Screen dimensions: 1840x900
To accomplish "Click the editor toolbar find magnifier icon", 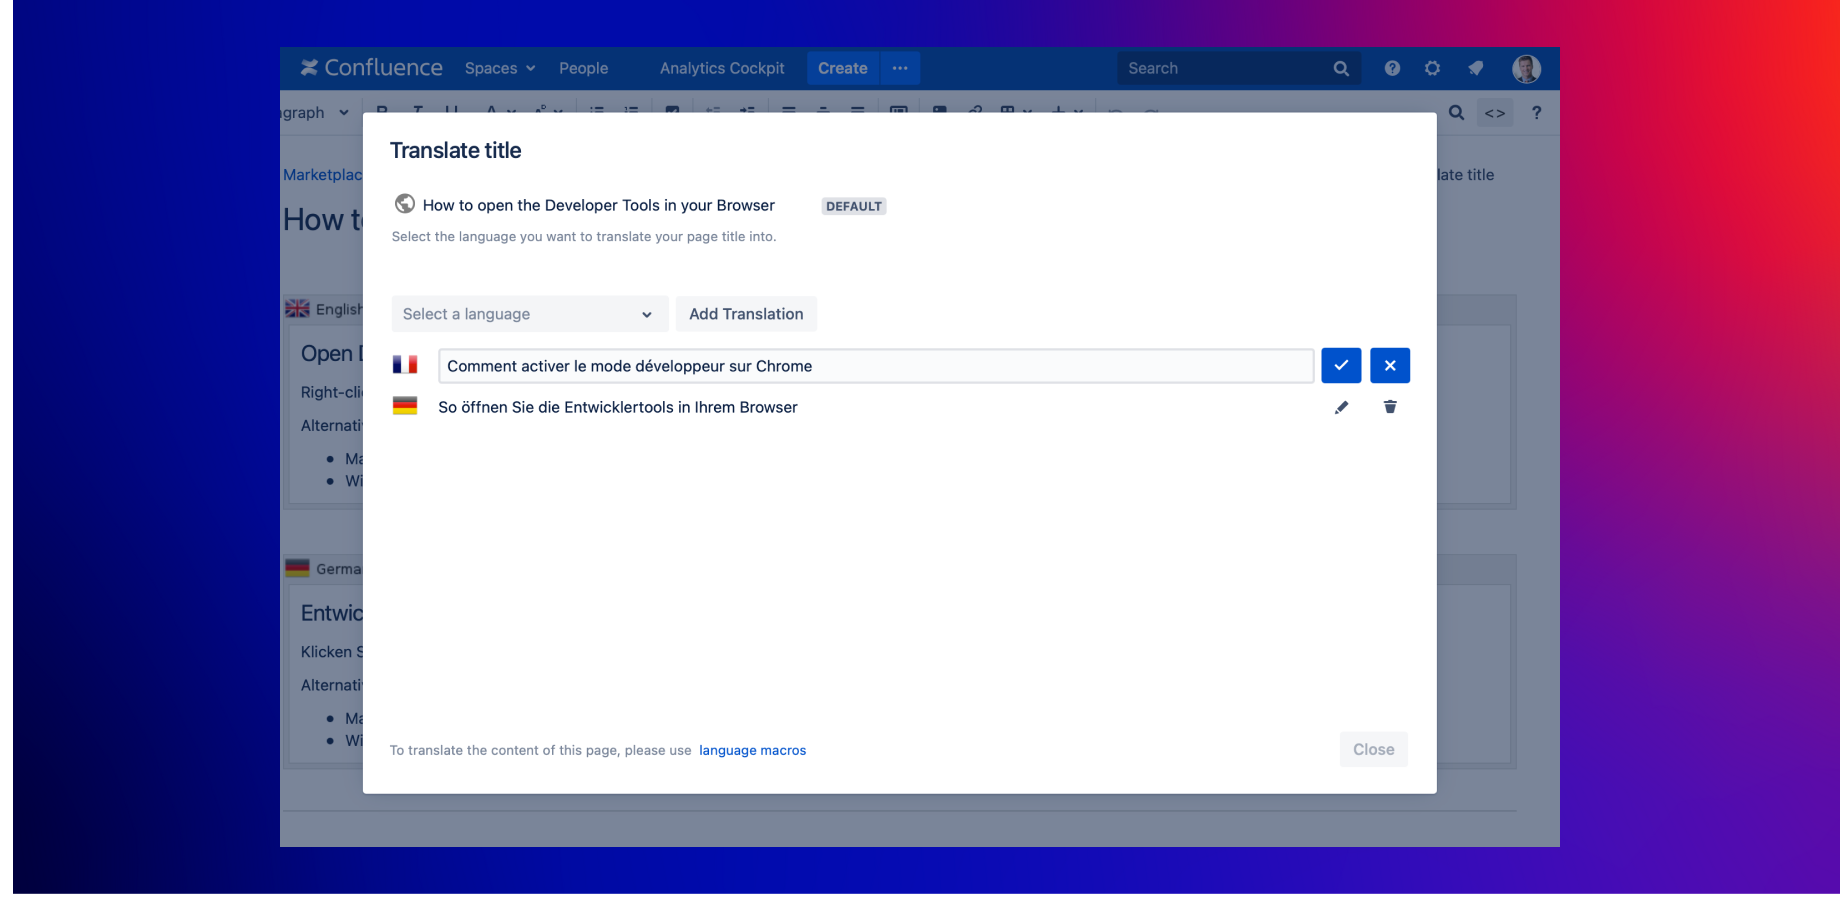I will pyautogui.click(x=1457, y=113).
